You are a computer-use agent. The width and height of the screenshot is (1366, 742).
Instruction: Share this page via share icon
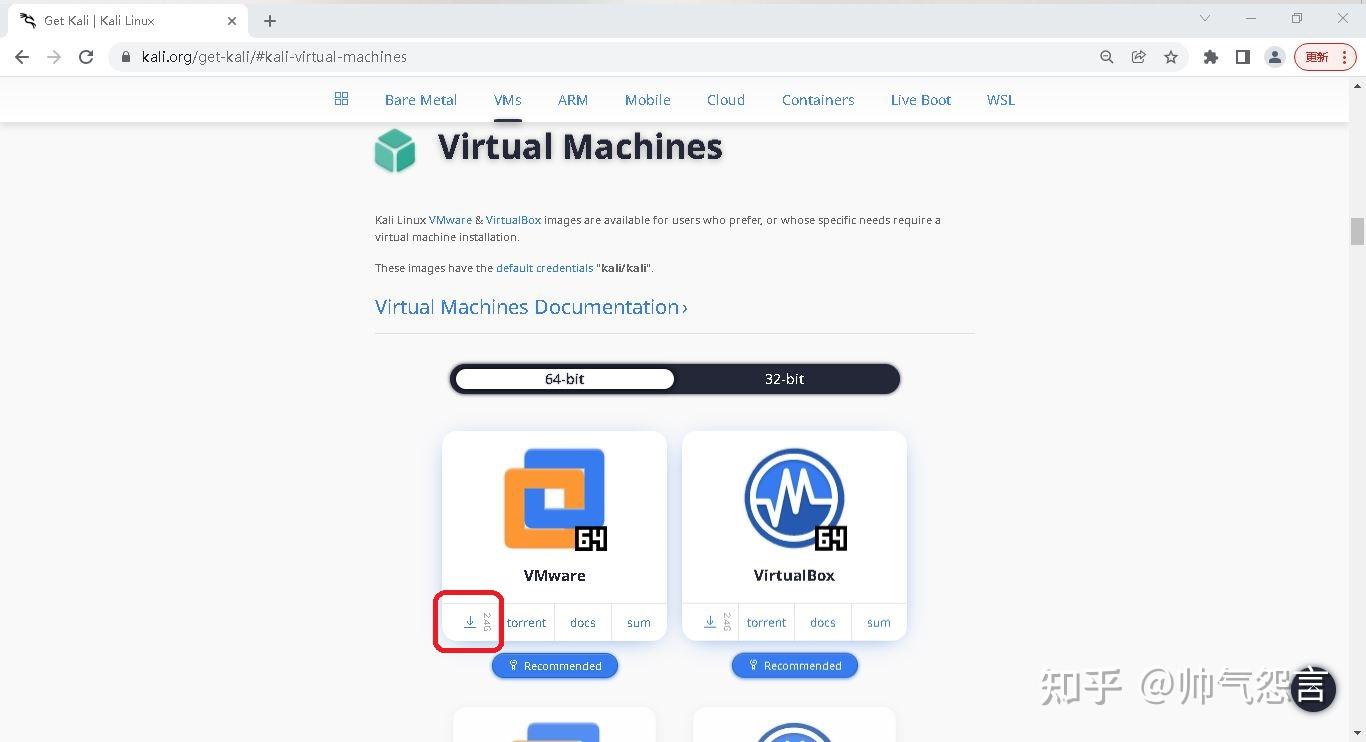tap(1138, 57)
